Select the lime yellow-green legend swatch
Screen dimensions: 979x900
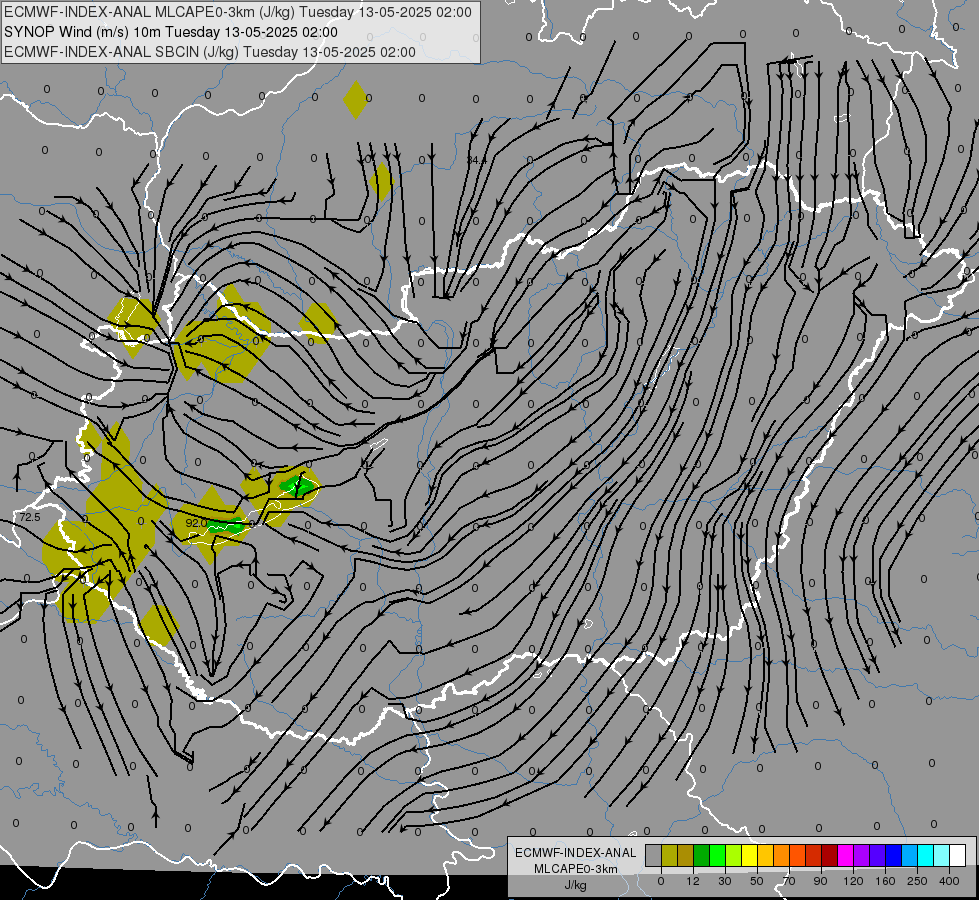[734, 856]
